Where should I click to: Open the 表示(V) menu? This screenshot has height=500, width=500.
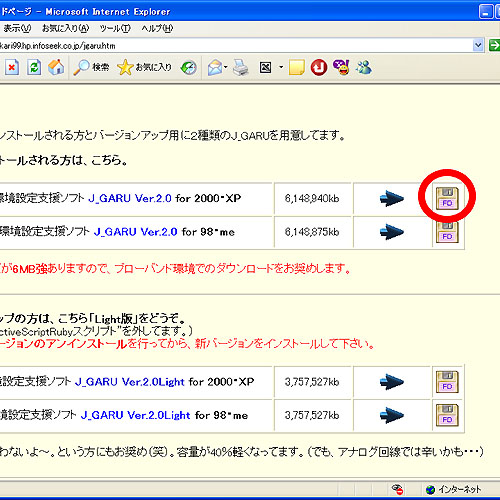click(x=17, y=29)
